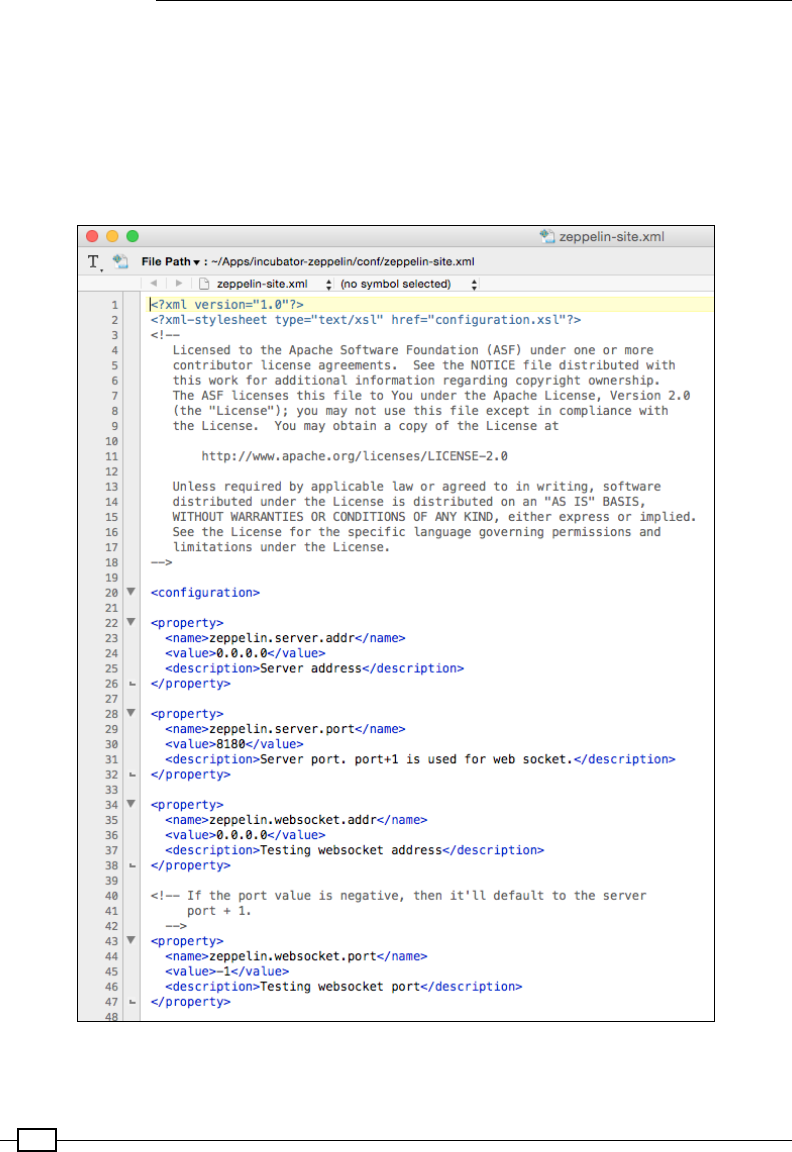Click the fold end marker at line 38
This screenshot has width=792, height=1152.
click(132, 865)
